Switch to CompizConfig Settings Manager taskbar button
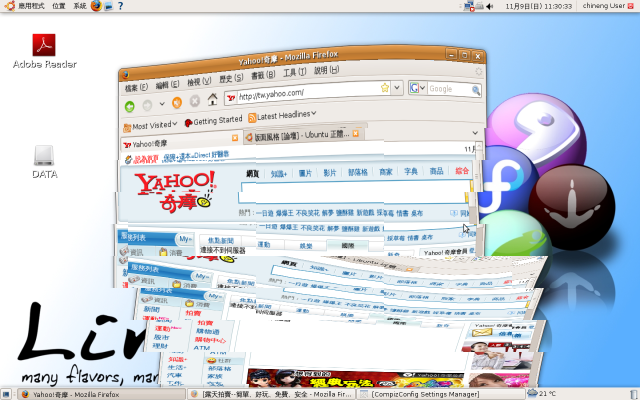 click(440, 394)
